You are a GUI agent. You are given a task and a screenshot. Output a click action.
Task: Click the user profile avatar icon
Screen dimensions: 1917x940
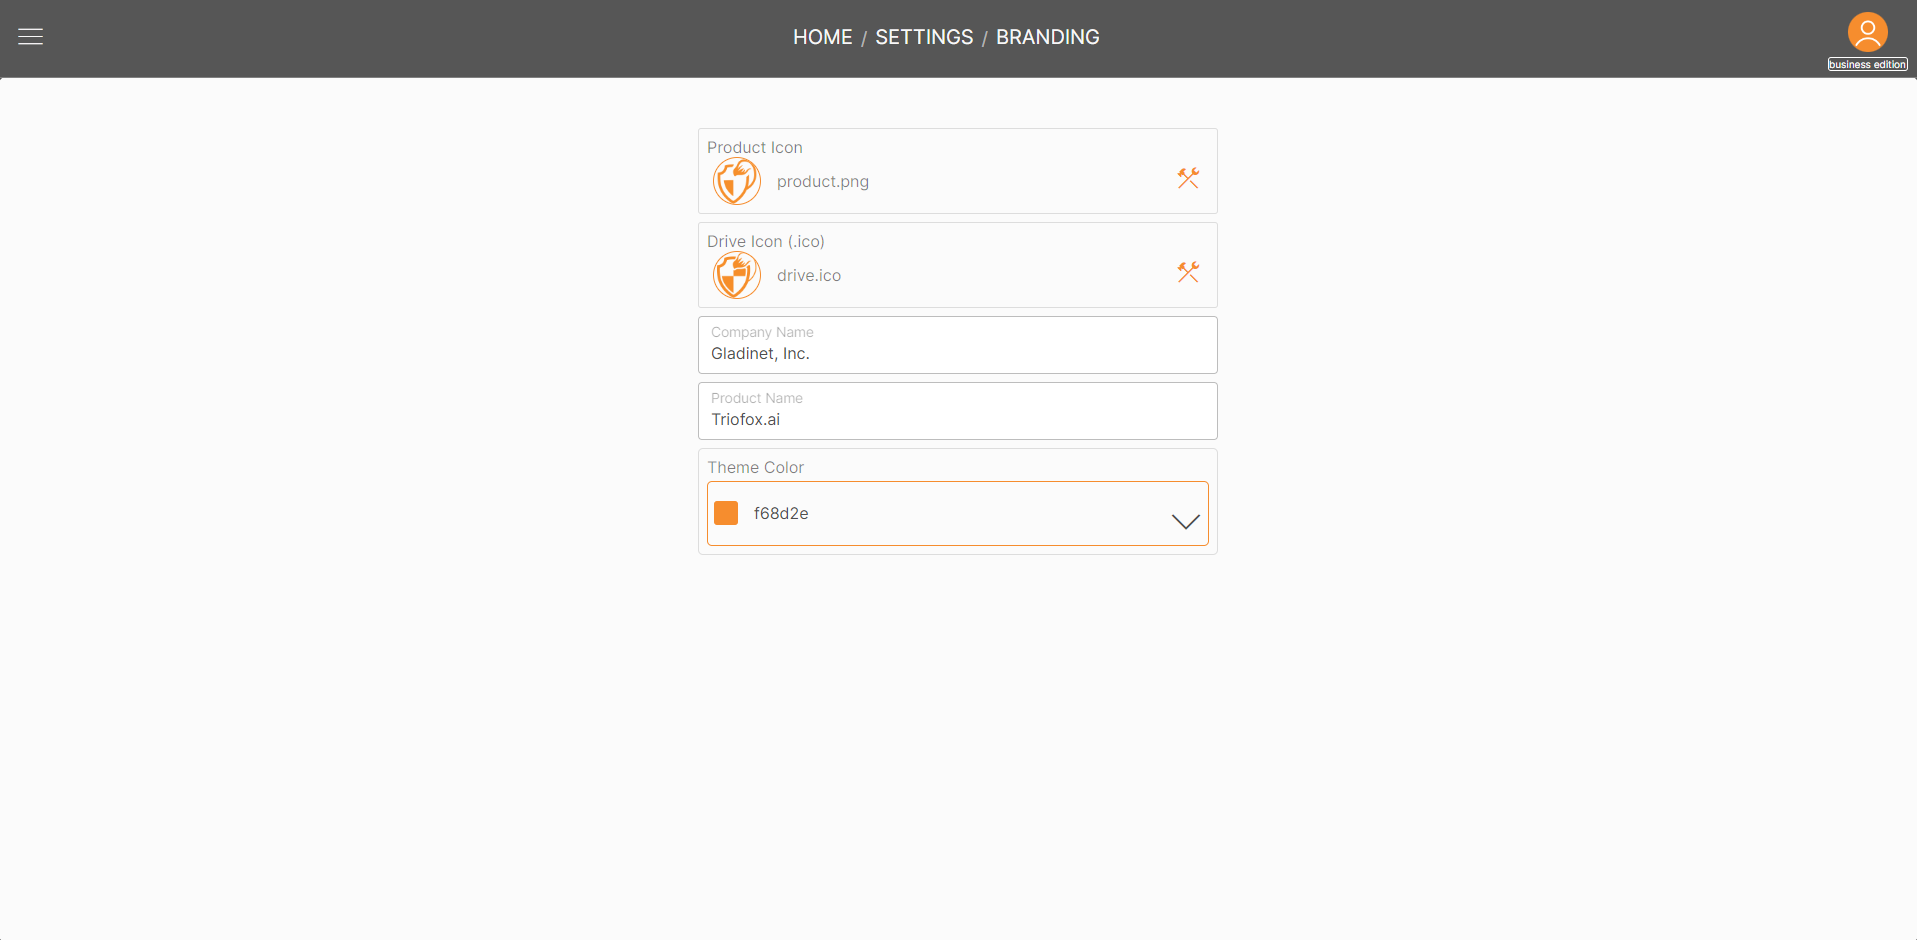pos(1866,32)
